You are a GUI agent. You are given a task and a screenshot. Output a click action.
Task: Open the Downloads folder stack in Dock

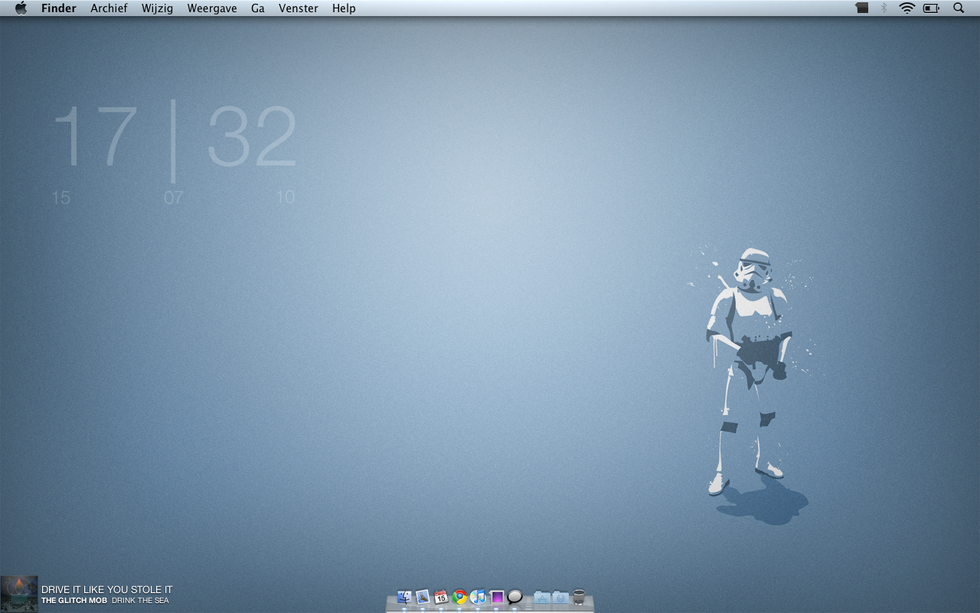561,598
